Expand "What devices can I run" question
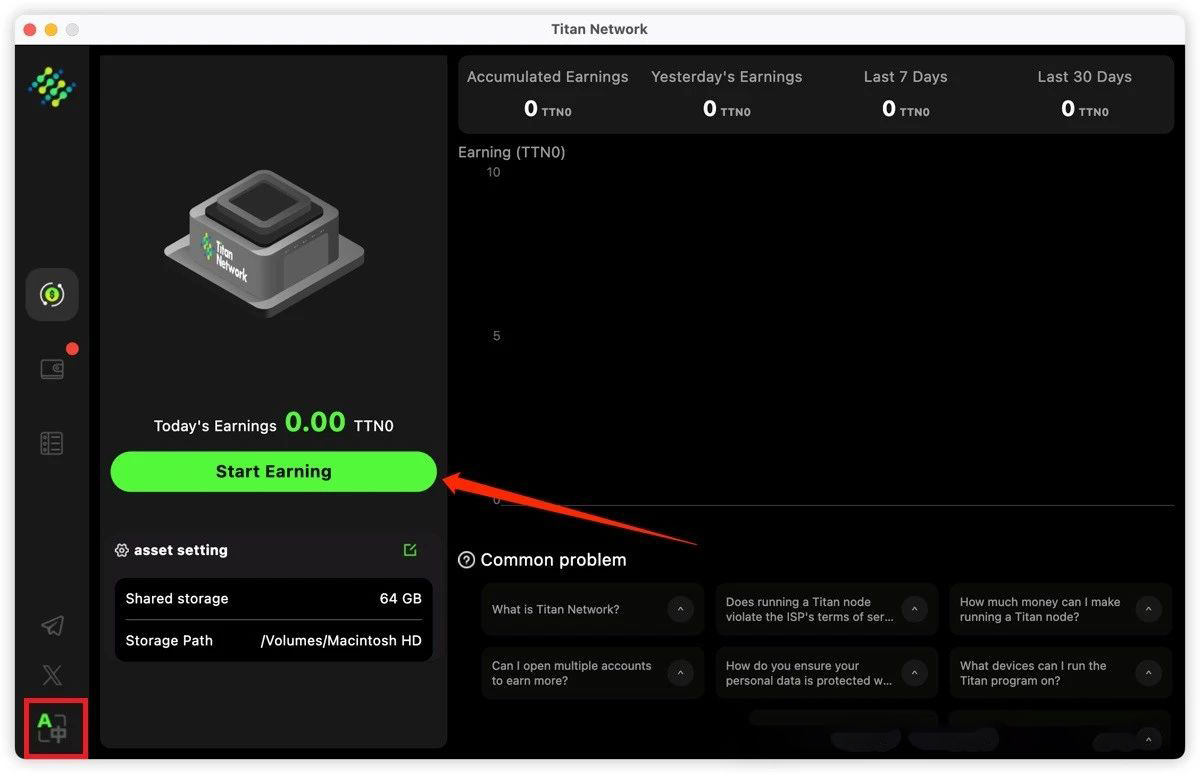The height and width of the screenshot is (774, 1200). coord(1148,673)
